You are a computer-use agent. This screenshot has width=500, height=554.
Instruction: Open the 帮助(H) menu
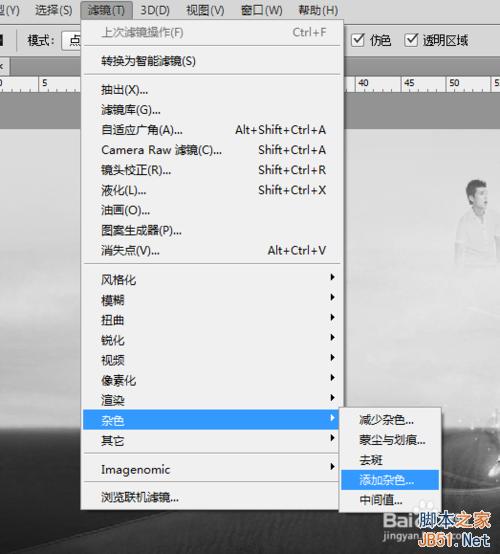(x=318, y=10)
